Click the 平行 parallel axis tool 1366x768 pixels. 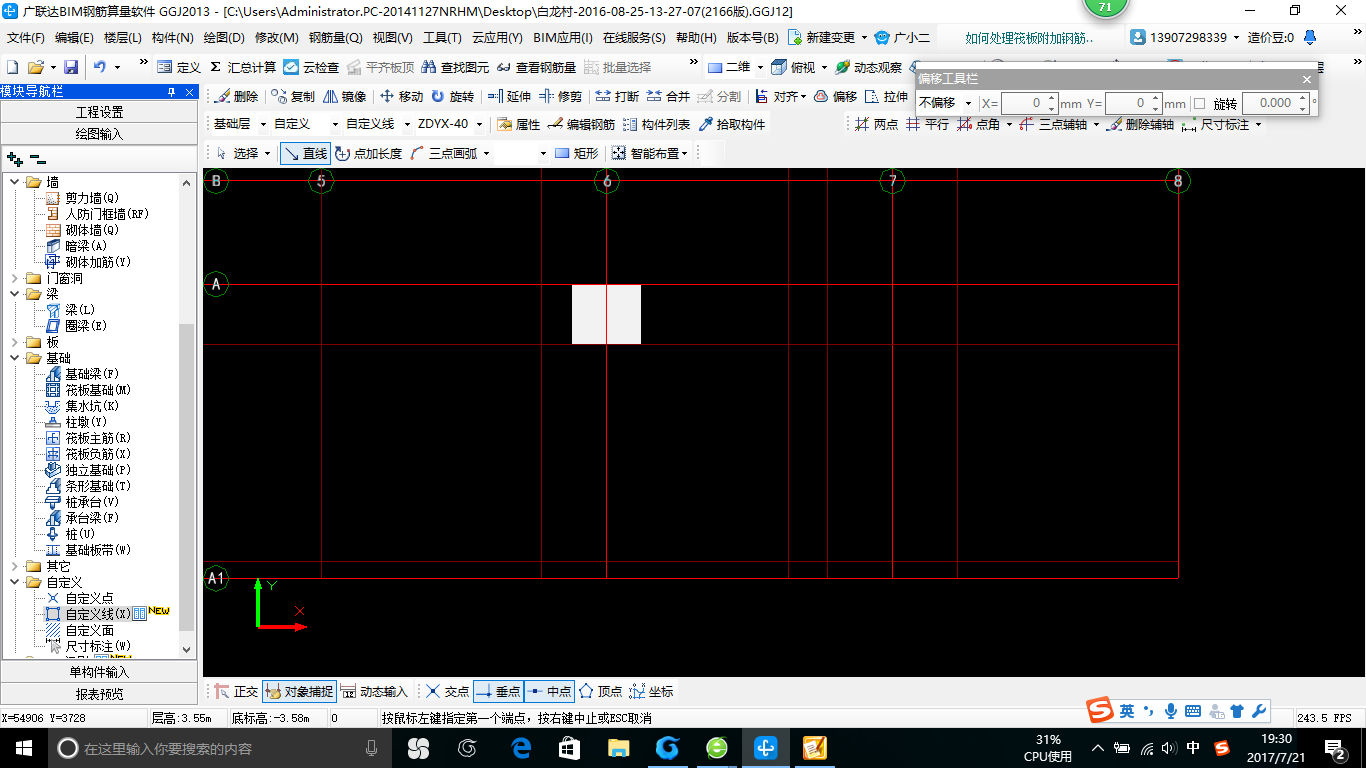click(927, 125)
